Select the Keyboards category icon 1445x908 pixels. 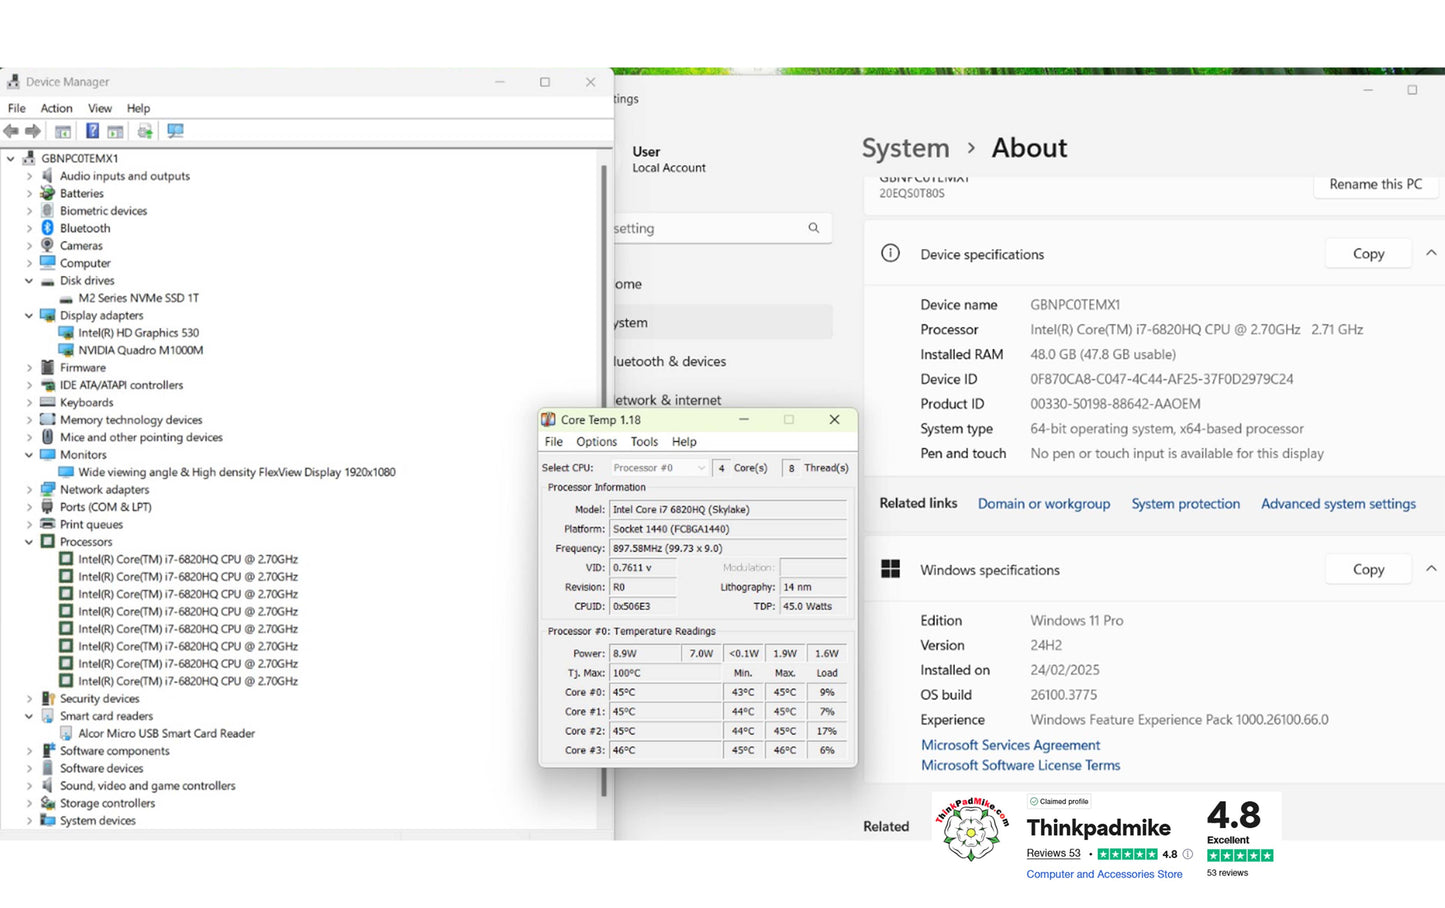[47, 403]
